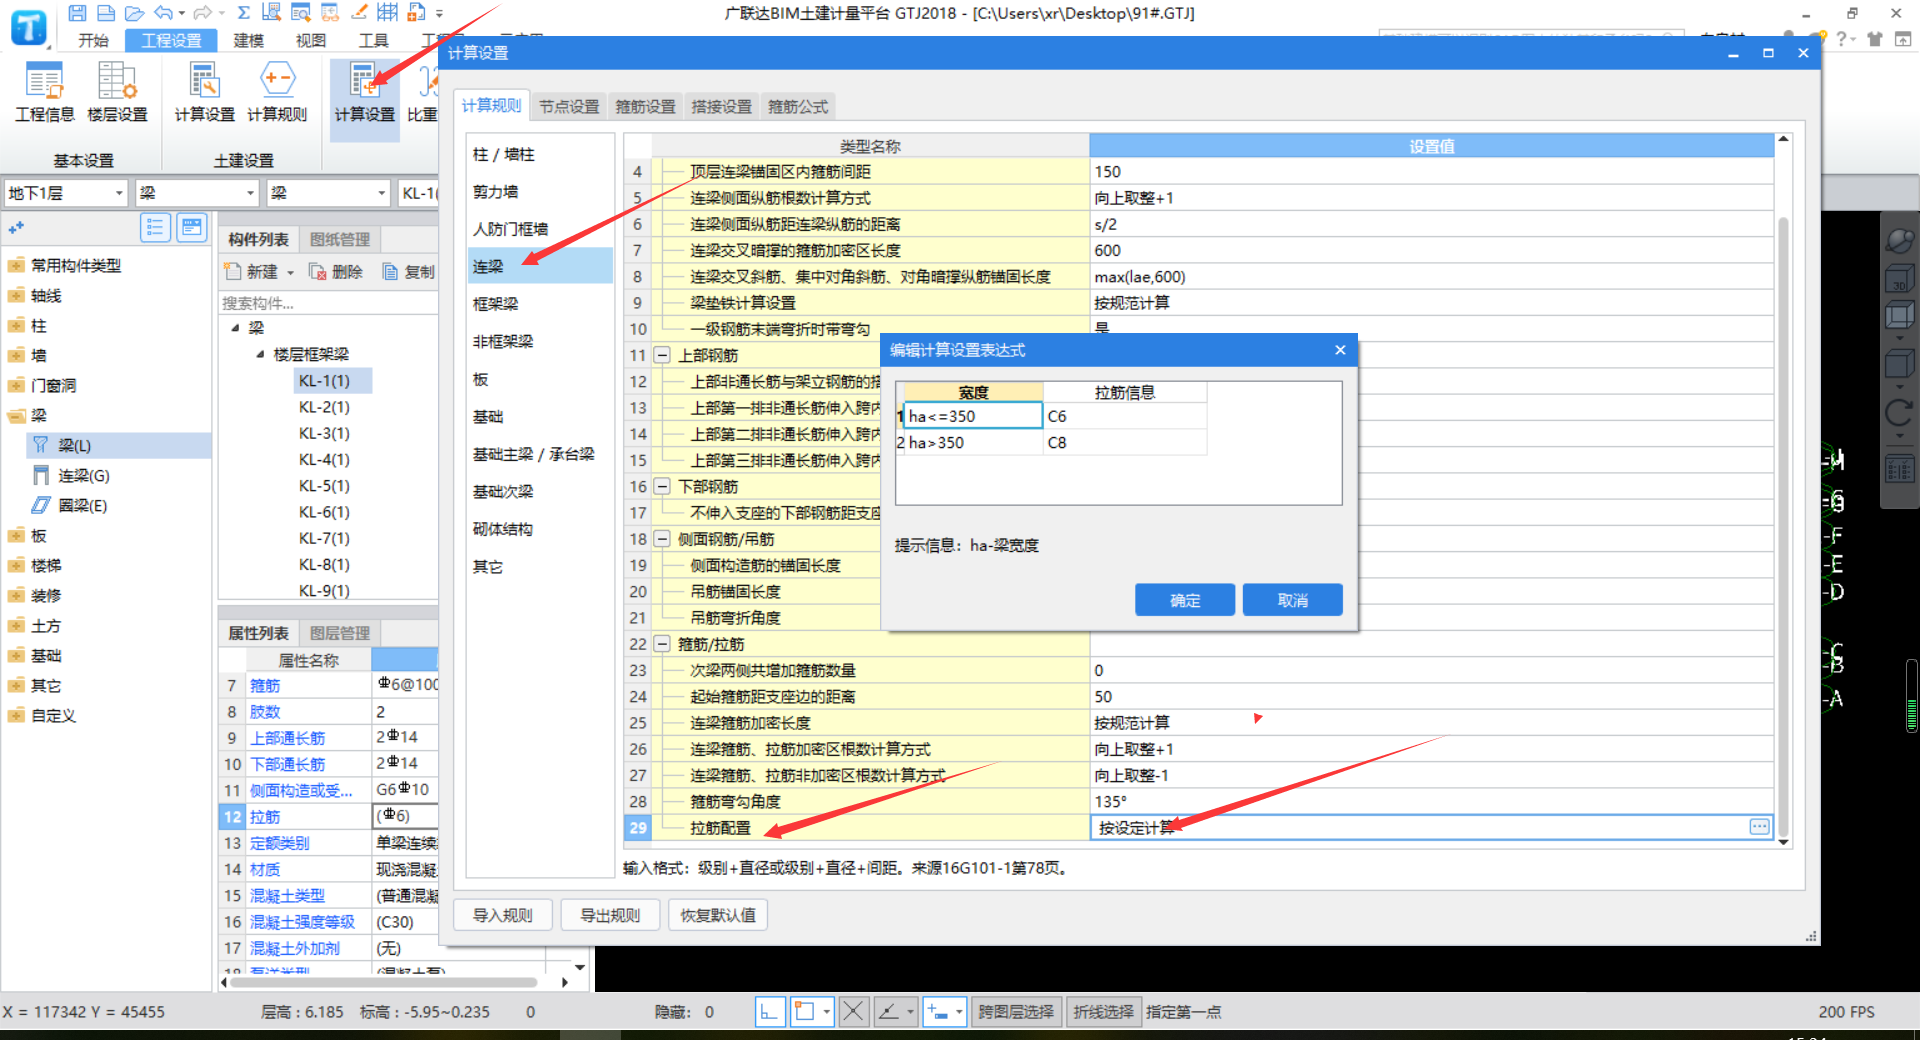Click the ha<=350 width input cell
1920x1040 pixels.
tap(973, 416)
